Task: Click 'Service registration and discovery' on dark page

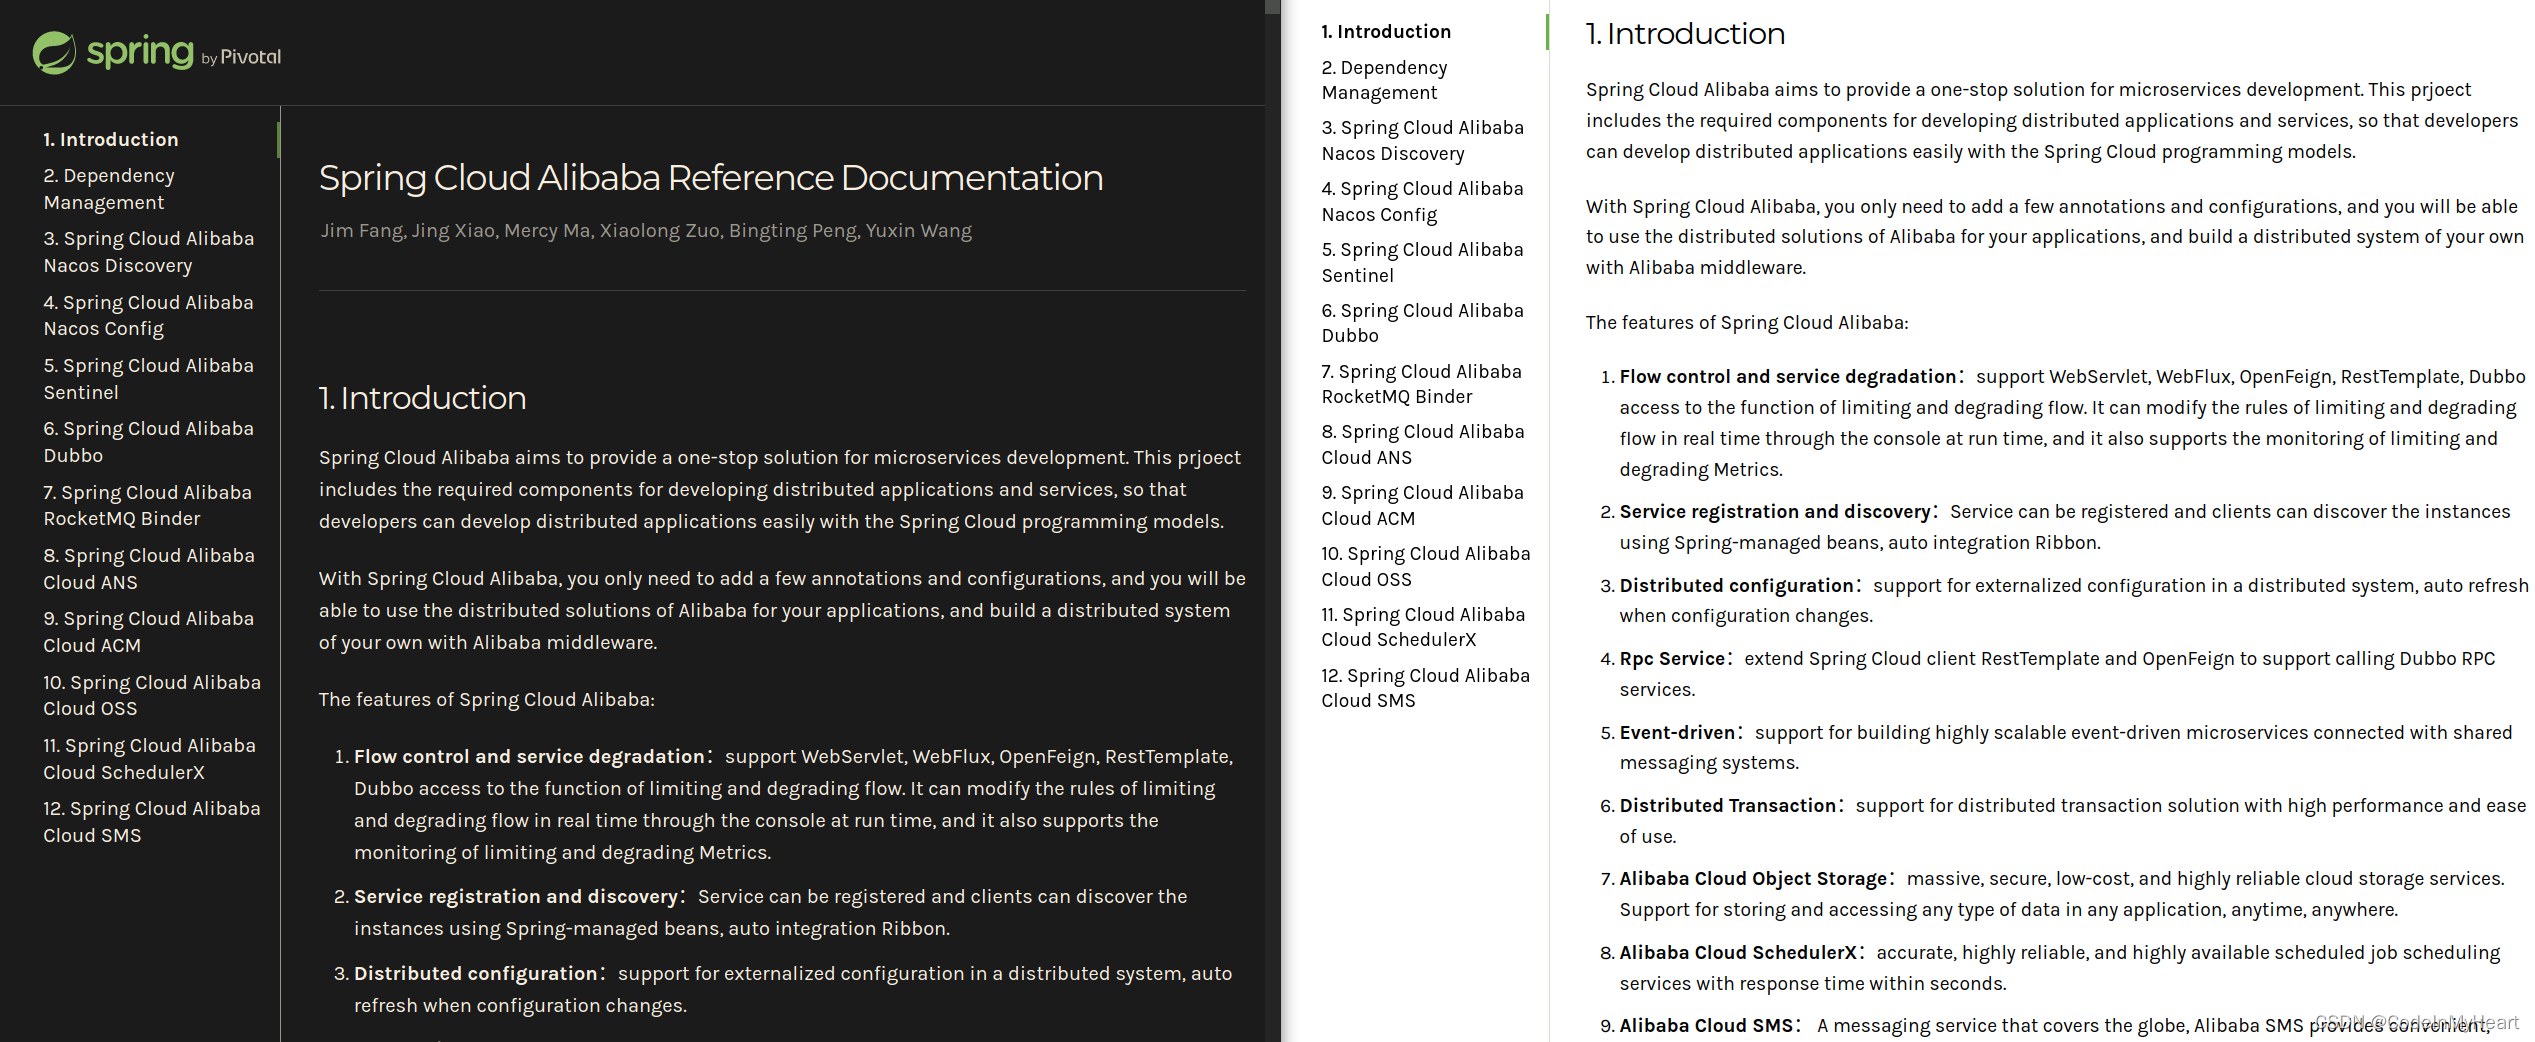Action: click(516, 897)
